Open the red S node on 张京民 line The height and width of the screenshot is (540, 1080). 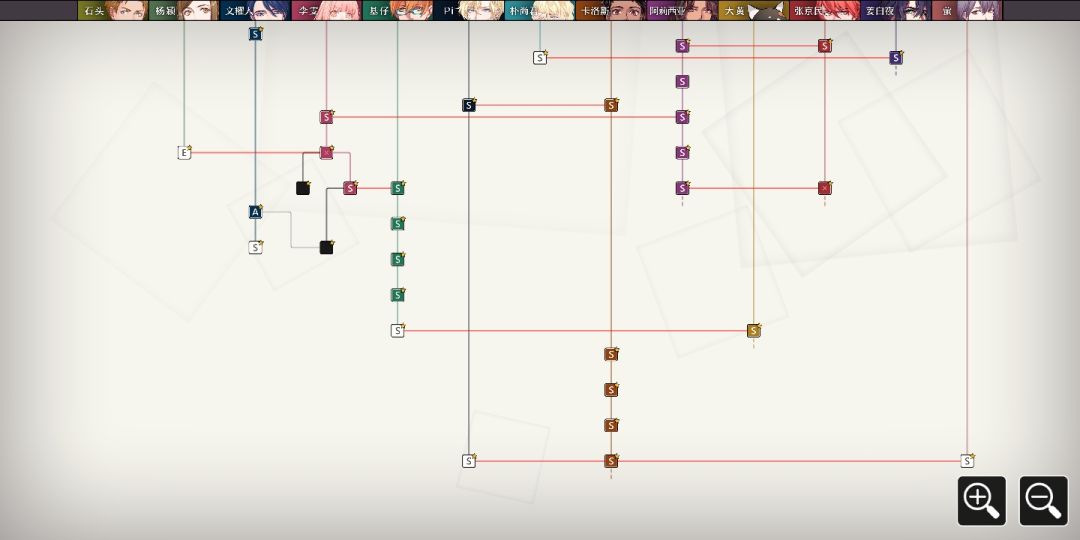click(x=824, y=46)
